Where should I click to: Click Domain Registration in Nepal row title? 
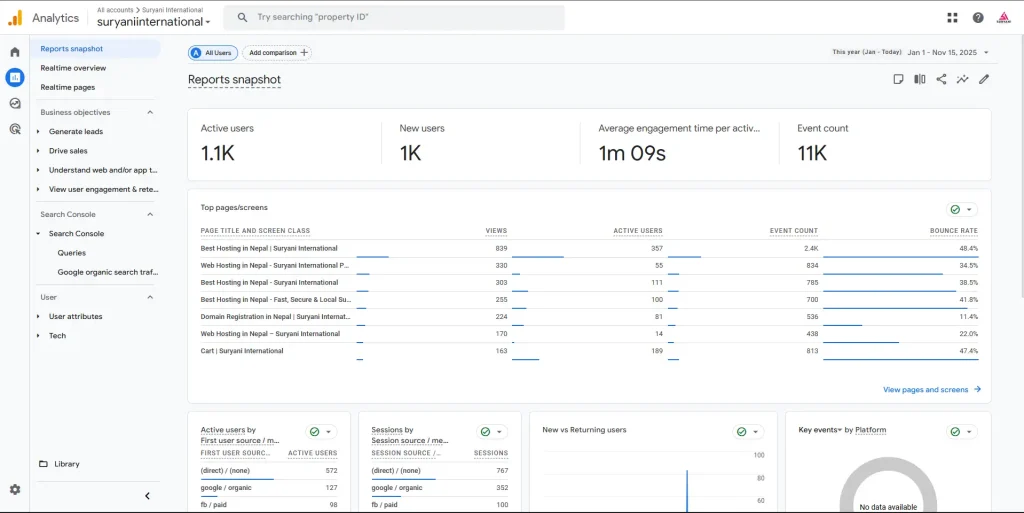click(x=276, y=317)
